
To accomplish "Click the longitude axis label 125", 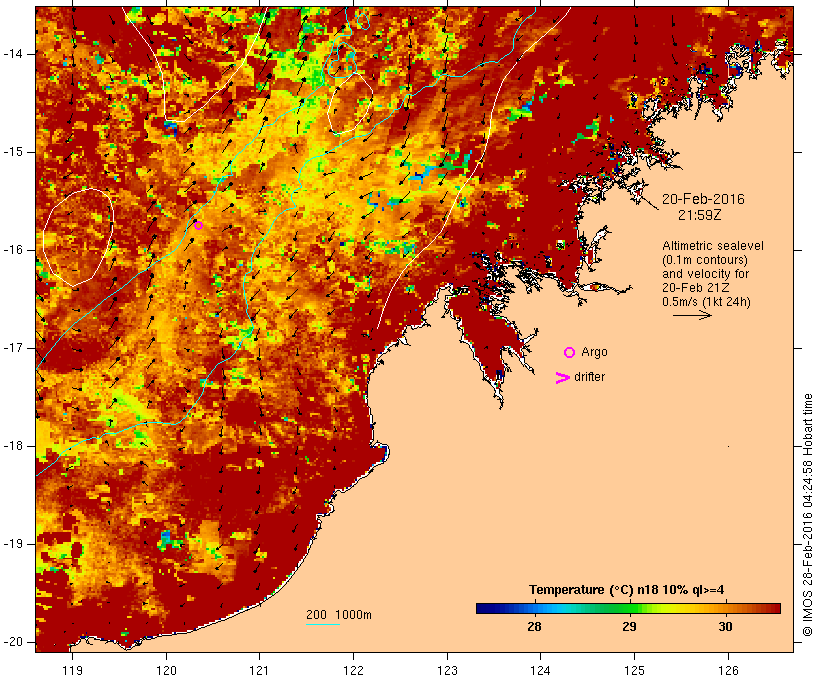I will 634,671.
